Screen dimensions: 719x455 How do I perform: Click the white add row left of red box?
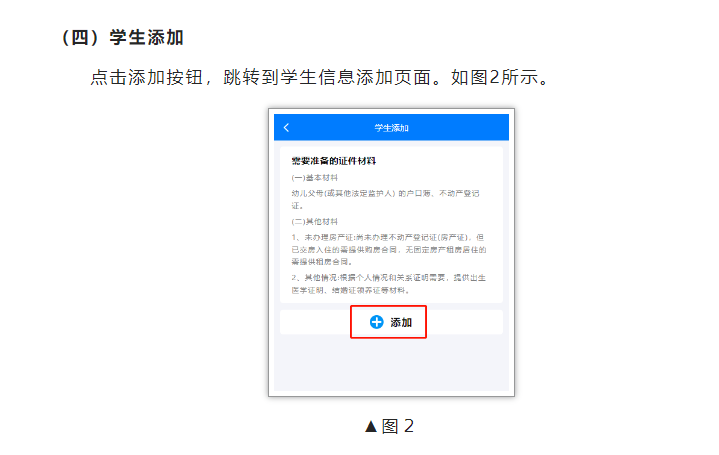315,322
